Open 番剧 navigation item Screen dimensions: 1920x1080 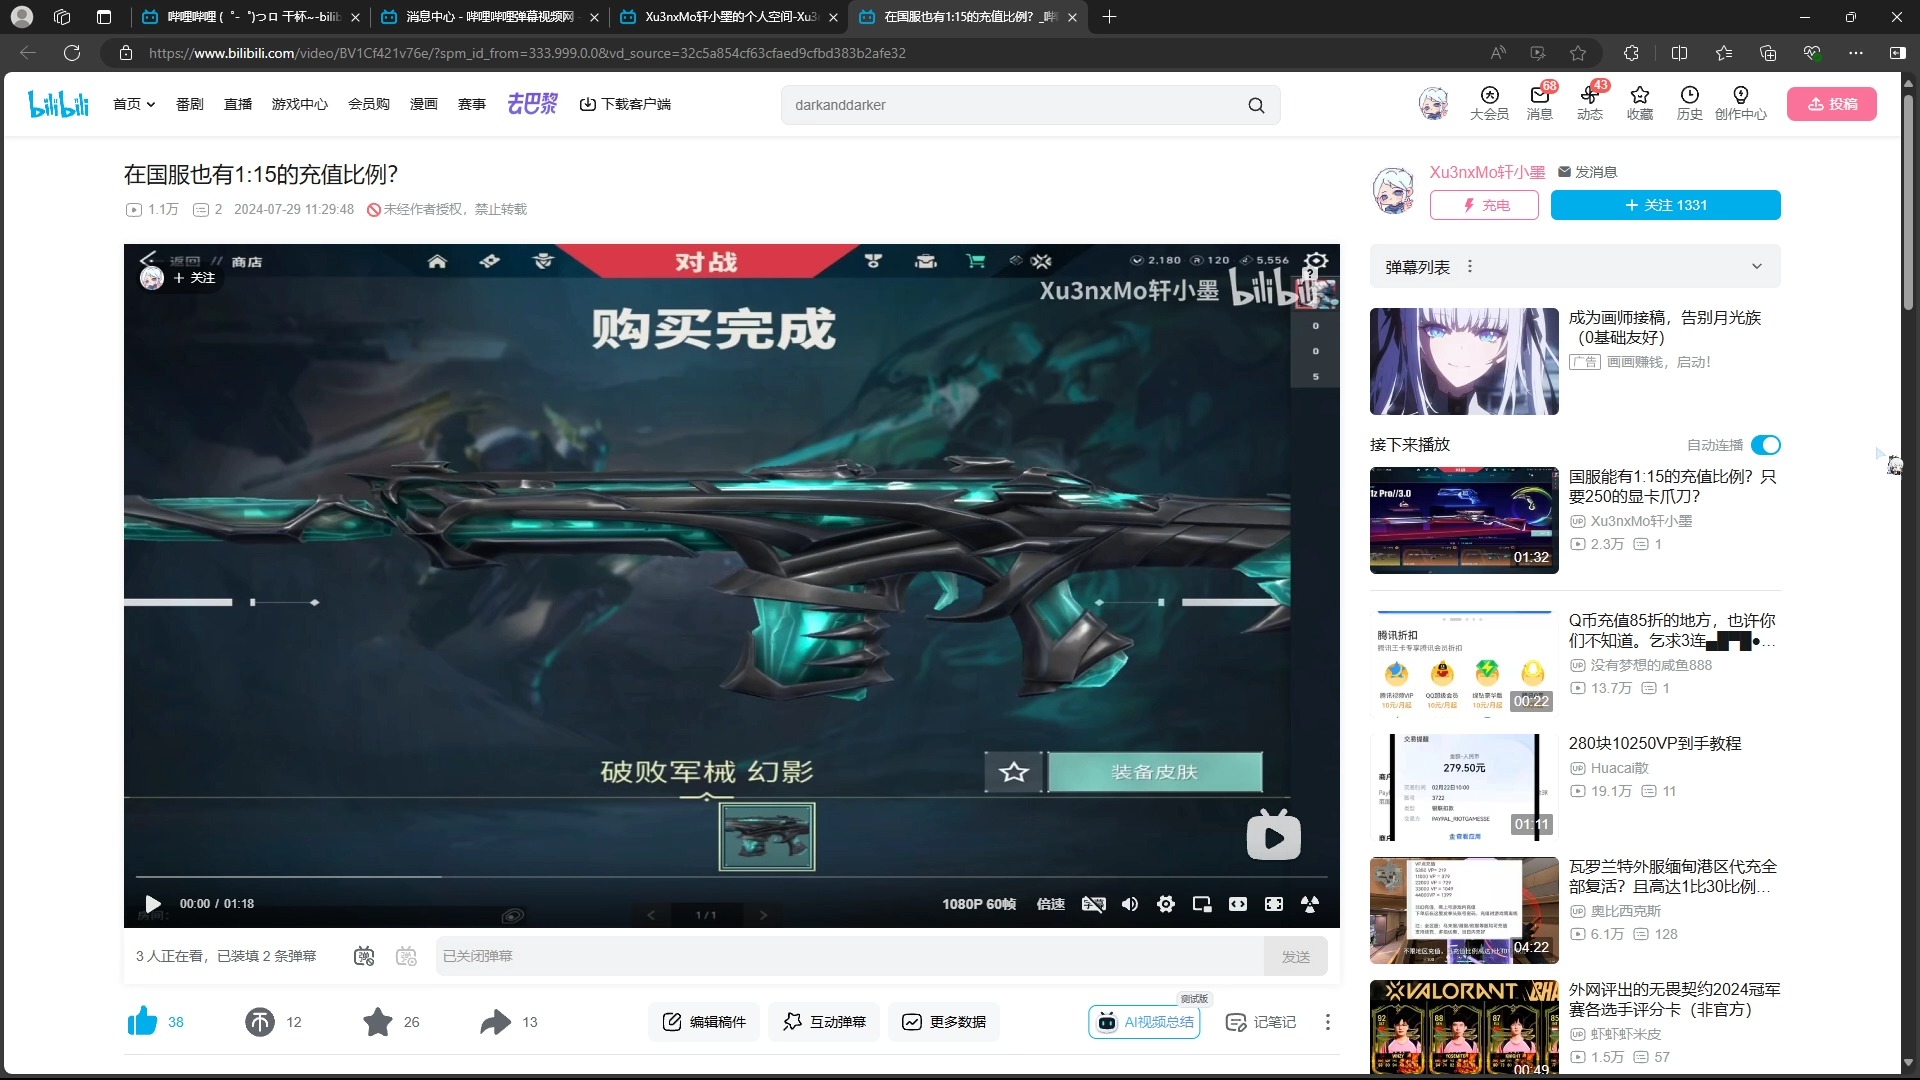(190, 104)
